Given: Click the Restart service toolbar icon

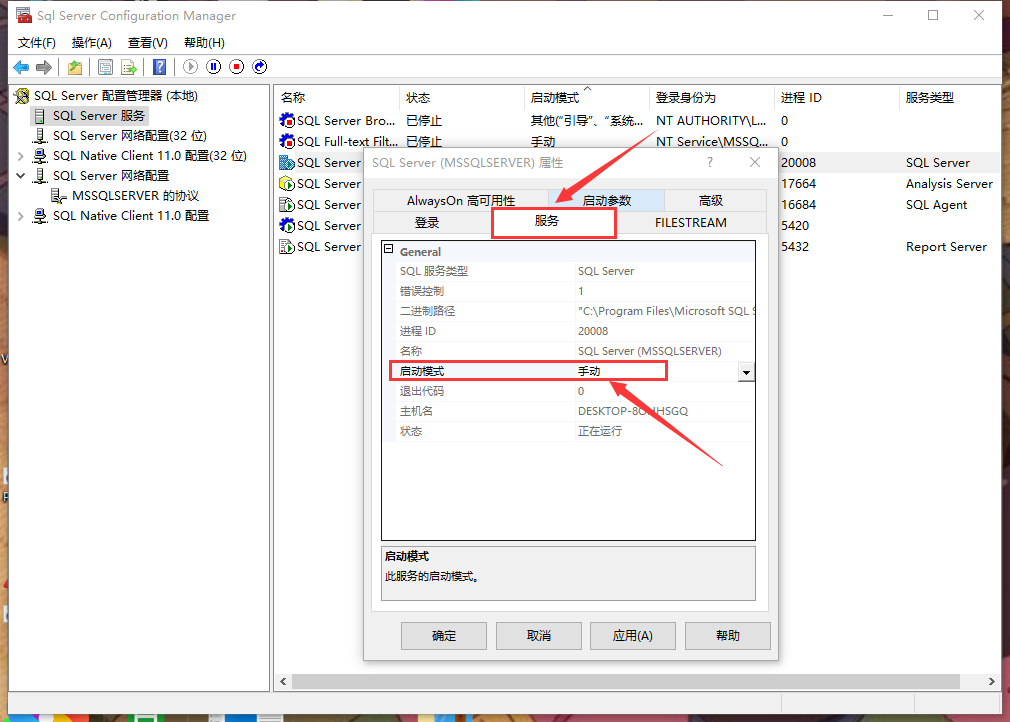Looking at the screenshot, I should click(x=260, y=67).
